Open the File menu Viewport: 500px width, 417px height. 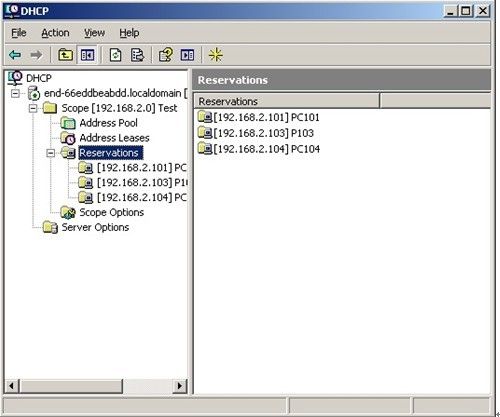click(x=19, y=33)
